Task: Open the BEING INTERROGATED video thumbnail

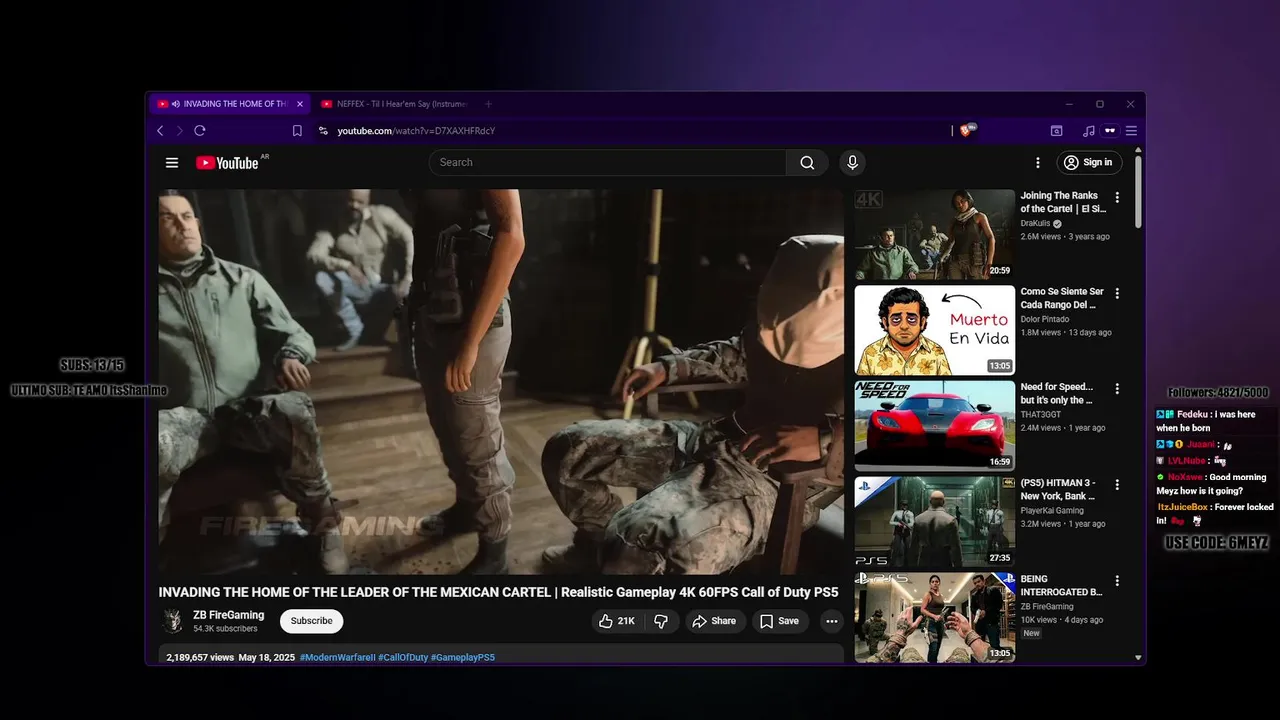Action: coord(934,617)
